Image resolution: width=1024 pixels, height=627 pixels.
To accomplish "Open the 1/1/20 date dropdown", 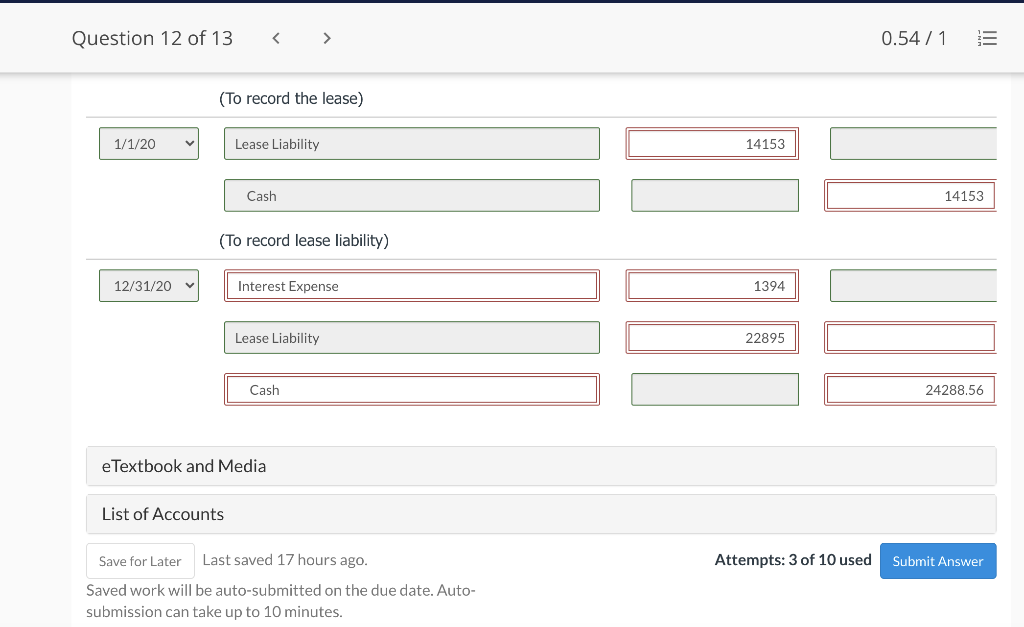I will click(148, 143).
